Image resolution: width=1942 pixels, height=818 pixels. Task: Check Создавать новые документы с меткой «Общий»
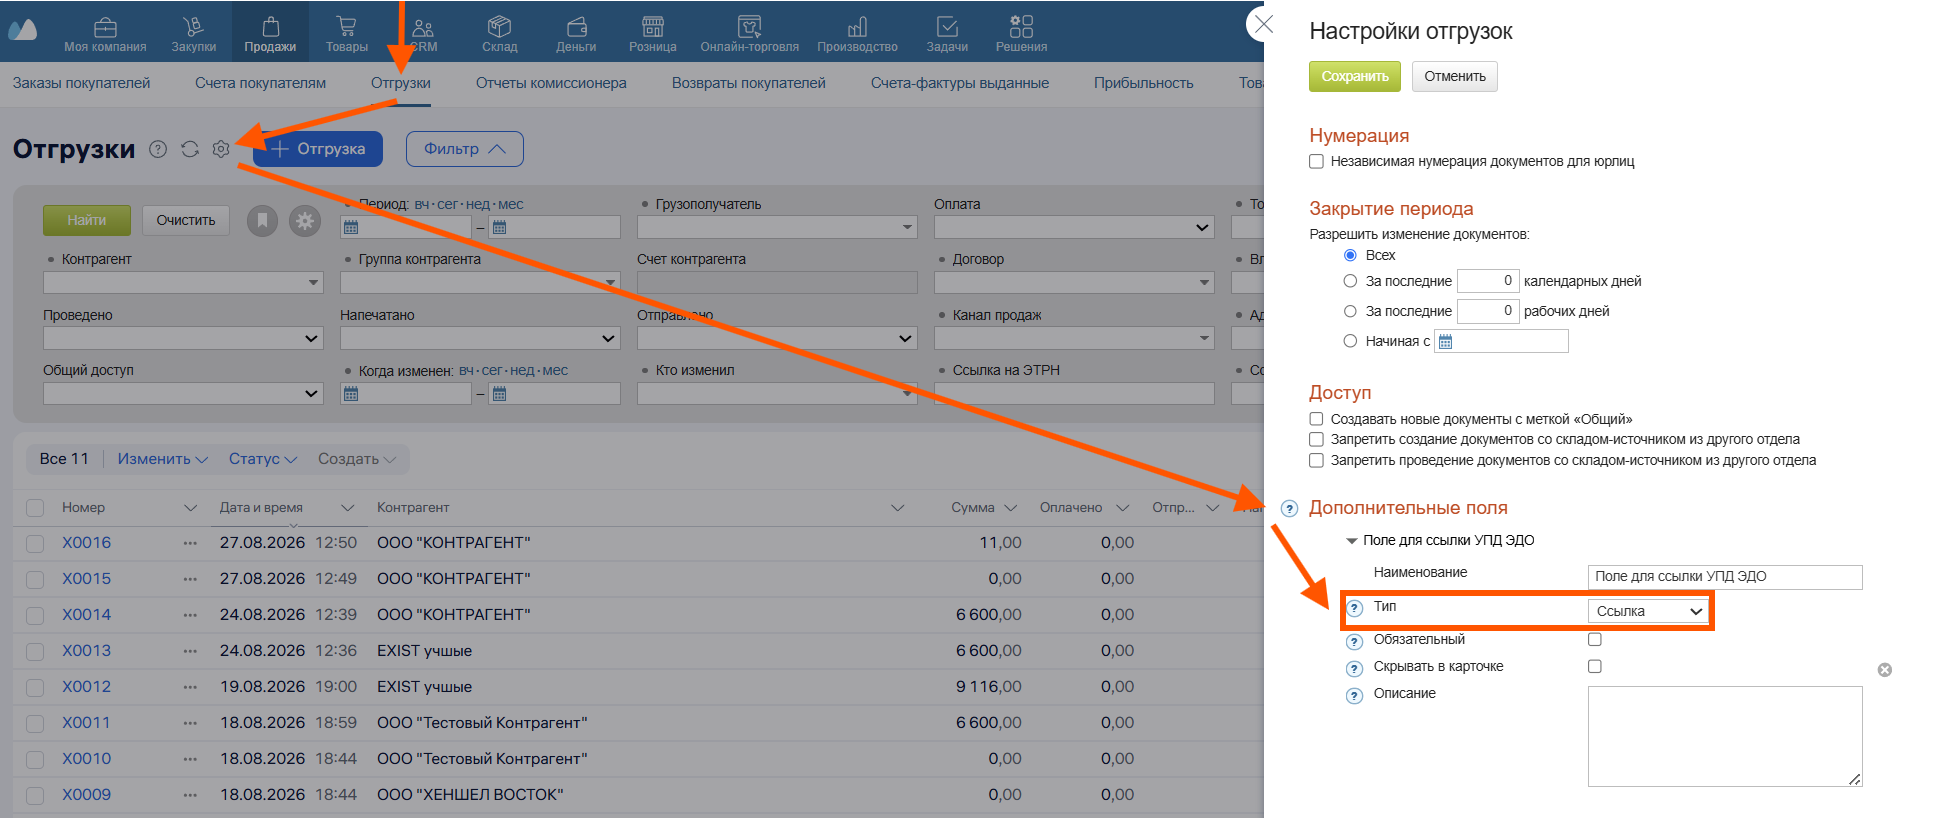(1317, 419)
